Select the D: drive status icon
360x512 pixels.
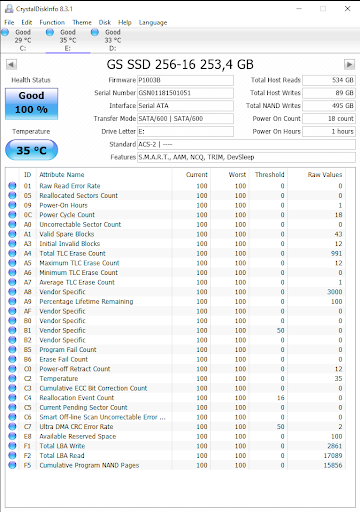95,32
